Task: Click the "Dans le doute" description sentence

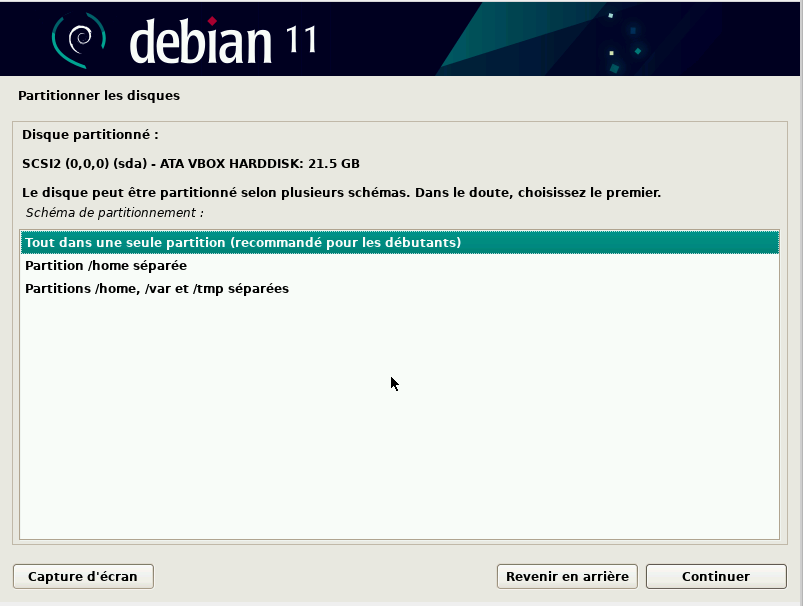Action: (341, 192)
